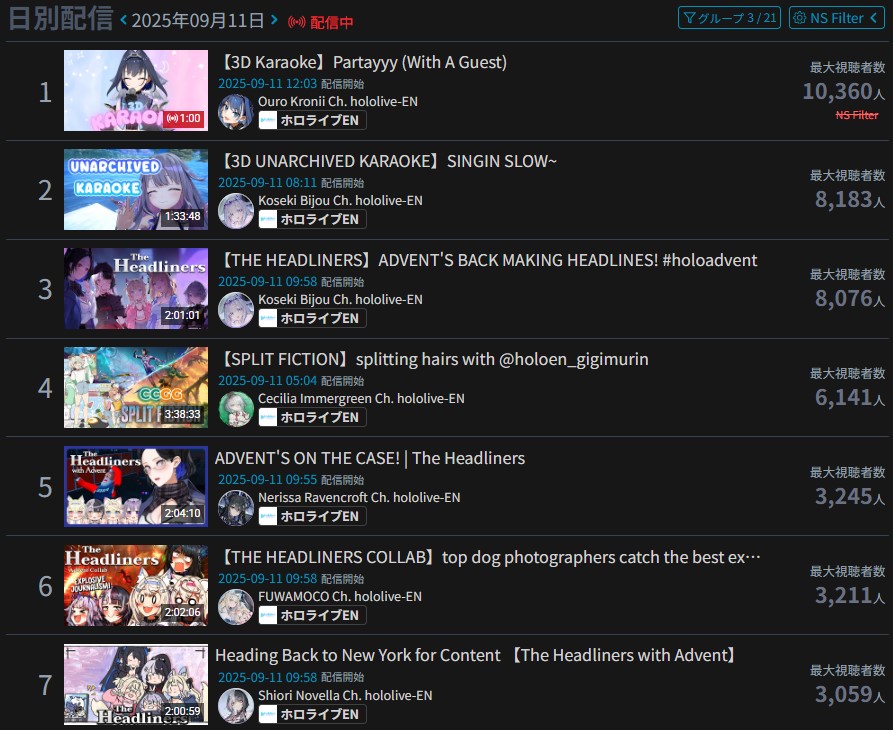893x730 pixels.
Task: Open the SINGIN SLOW unarchived karaoke thumbnail
Action: click(x=136, y=190)
